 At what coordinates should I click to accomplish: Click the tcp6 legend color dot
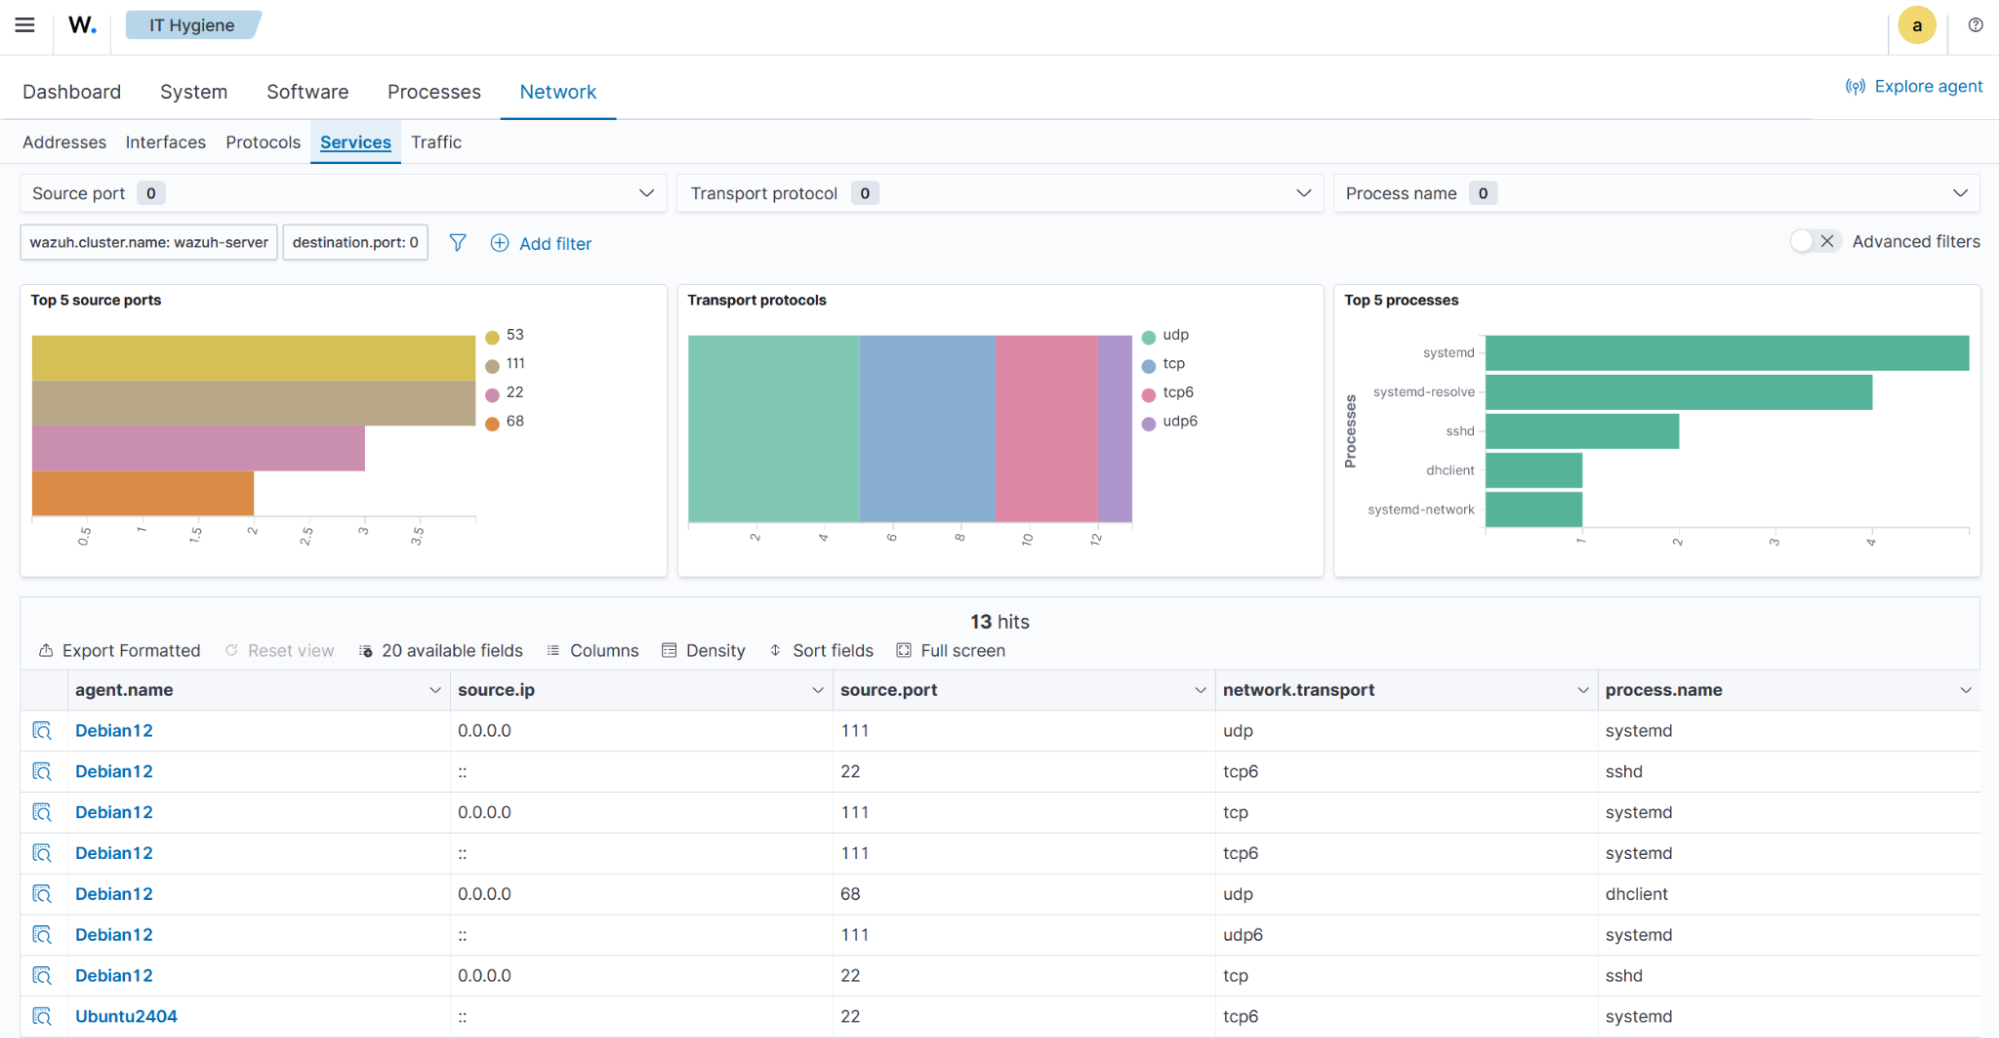(x=1149, y=394)
